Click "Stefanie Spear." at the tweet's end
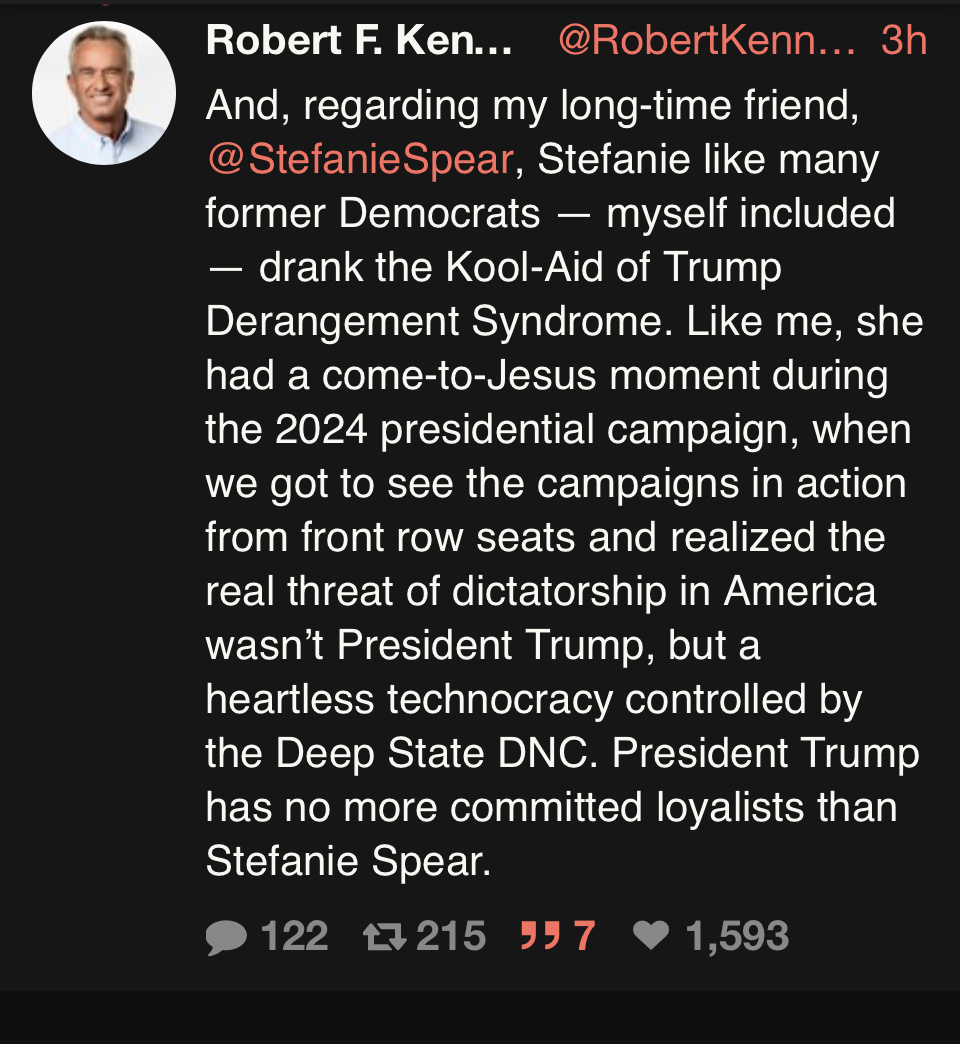The width and height of the screenshot is (960, 1044). pos(348,862)
